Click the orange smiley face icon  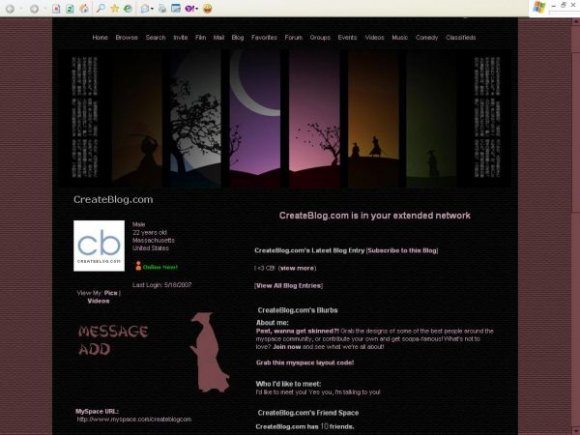pos(208,9)
